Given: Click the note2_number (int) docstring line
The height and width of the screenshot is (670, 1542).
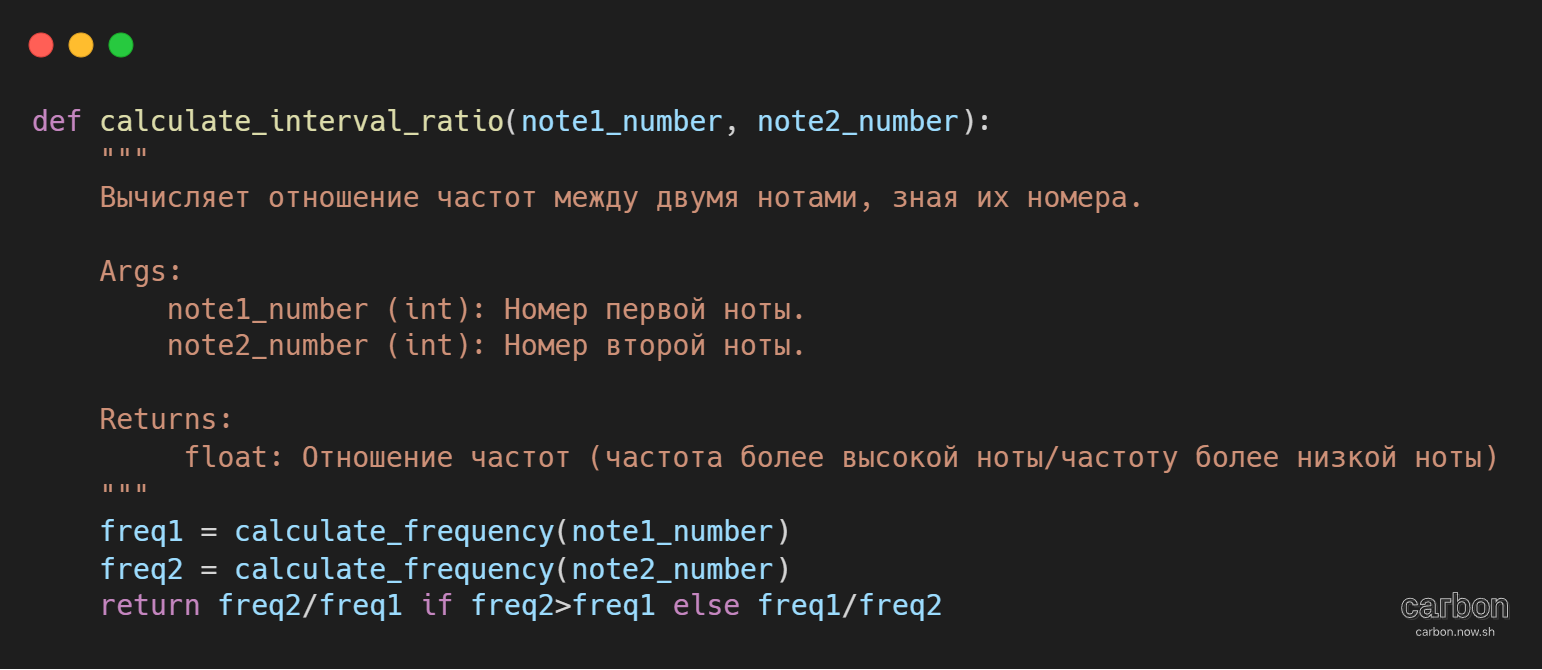Looking at the screenshot, I should (486, 346).
